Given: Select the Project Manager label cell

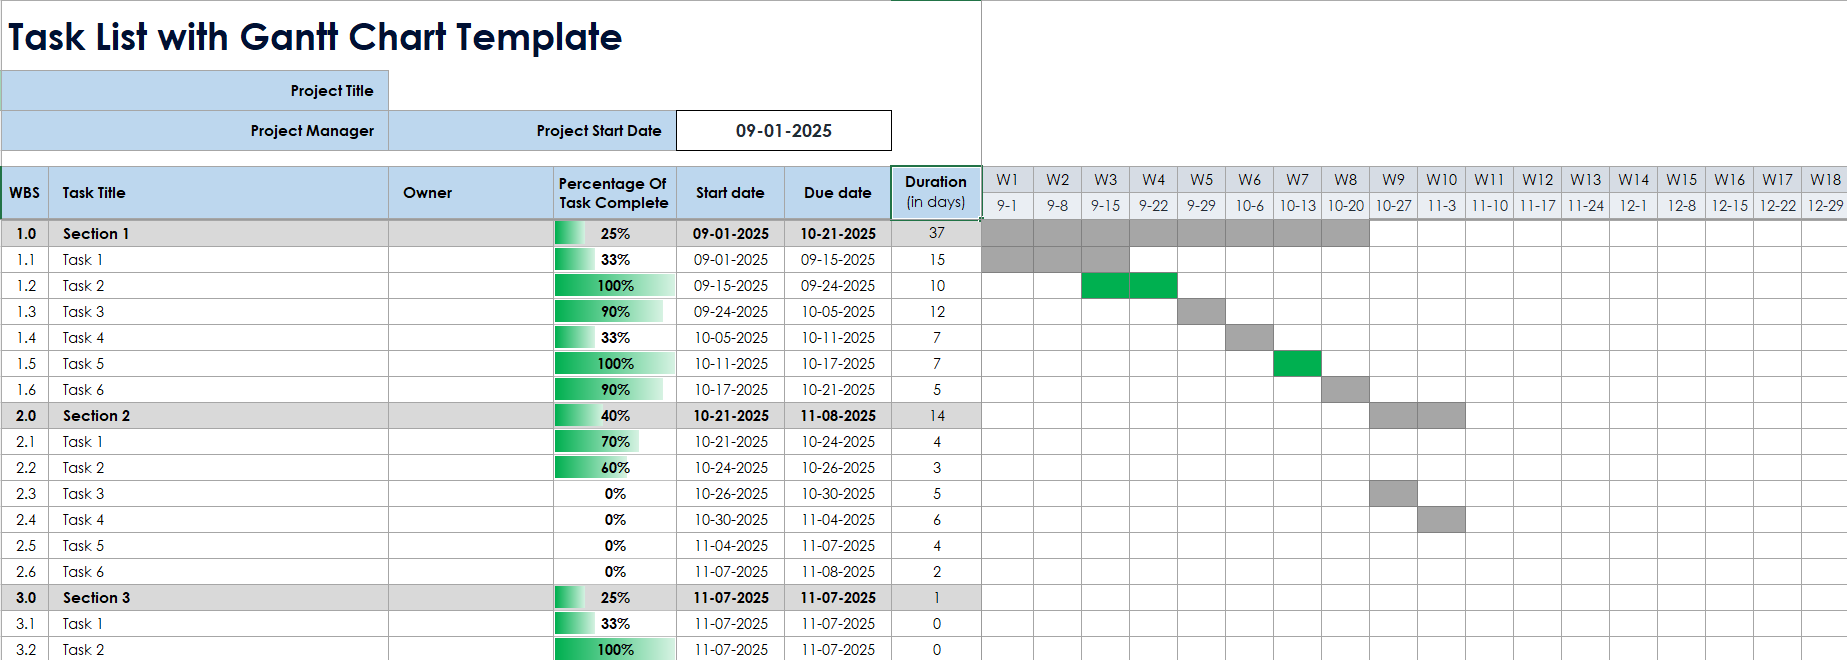Looking at the screenshot, I should click(x=195, y=130).
